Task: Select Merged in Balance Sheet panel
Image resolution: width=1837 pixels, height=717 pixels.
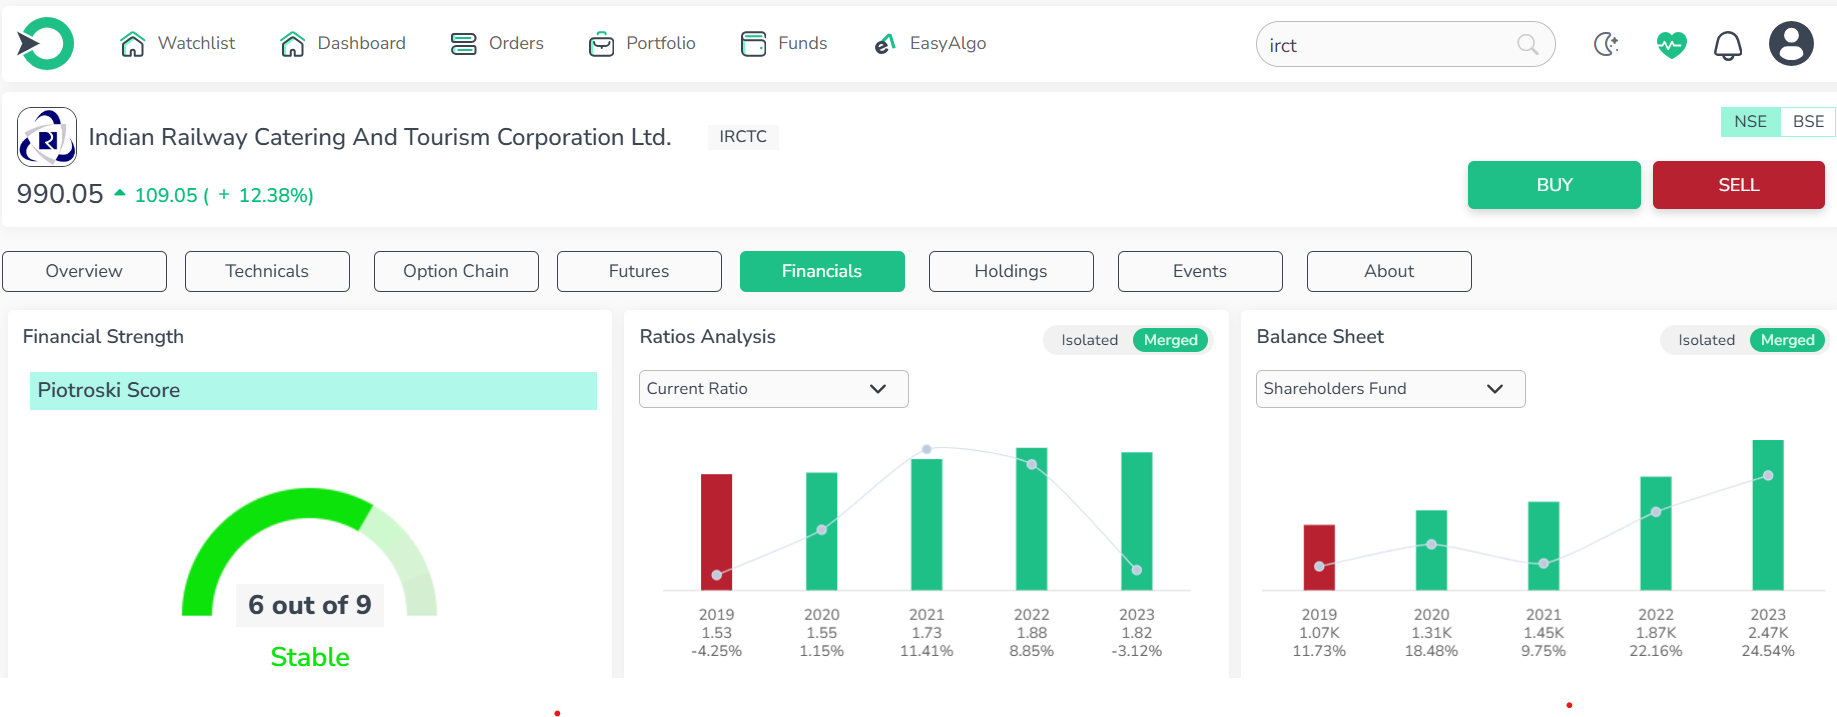Action: (x=1787, y=340)
